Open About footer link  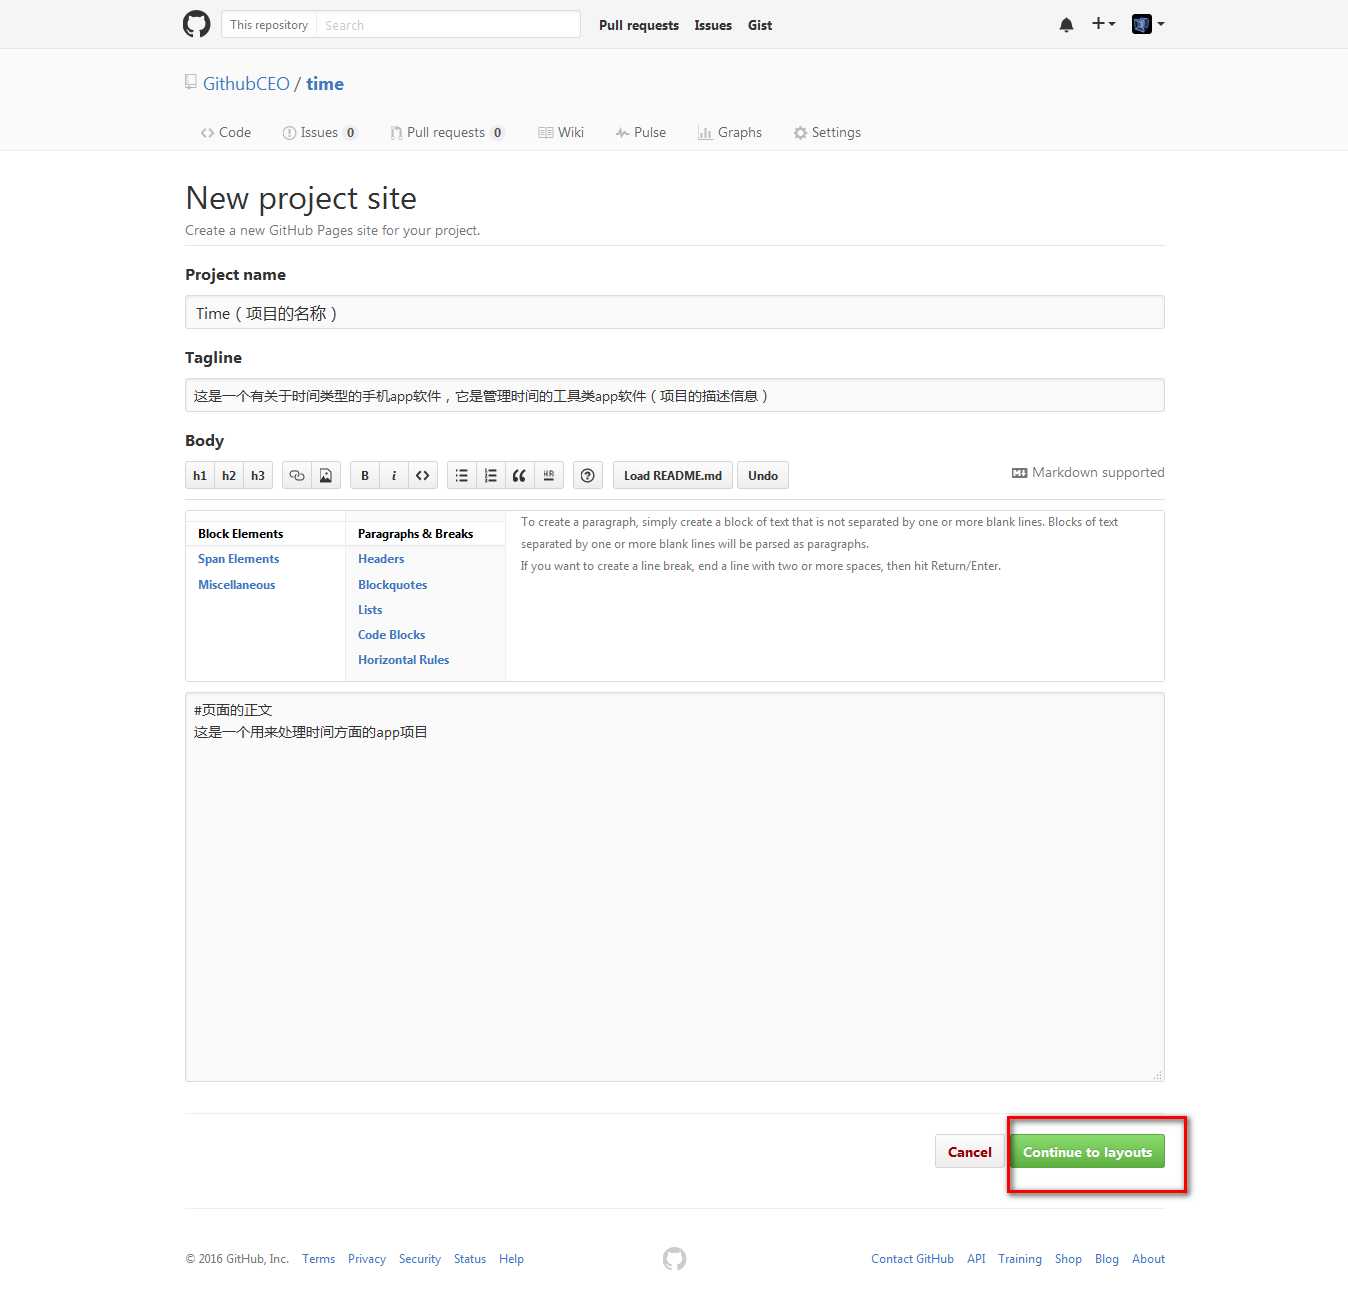tap(1148, 1259)
